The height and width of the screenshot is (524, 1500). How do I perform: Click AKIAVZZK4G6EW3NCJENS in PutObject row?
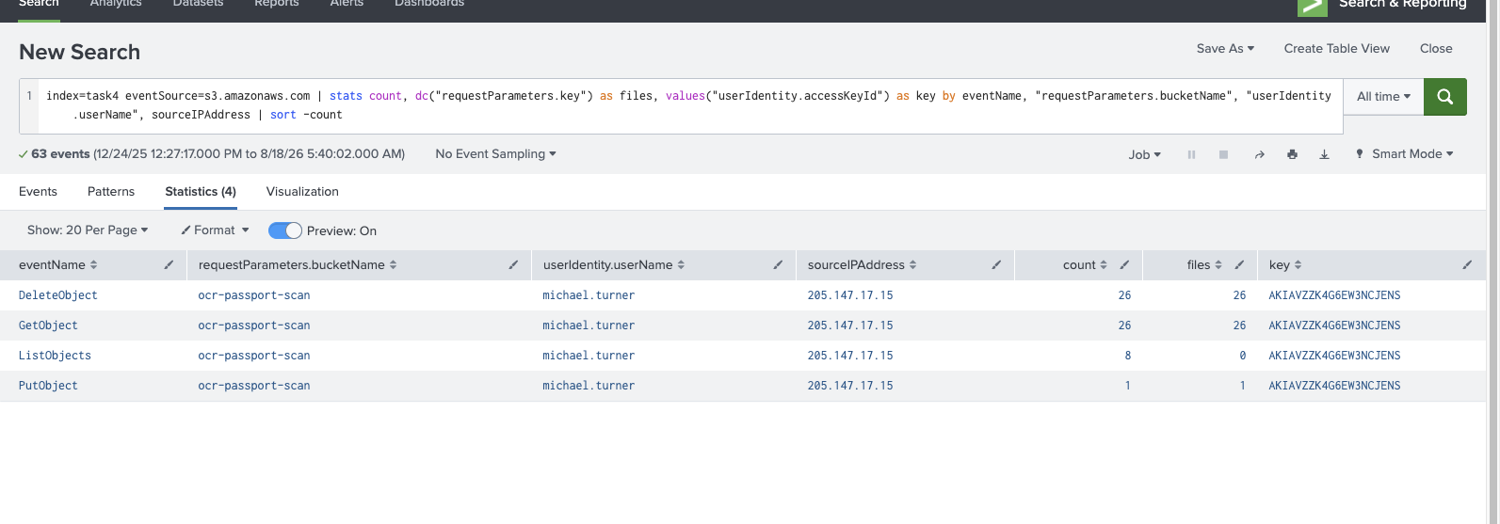[1334, 385]
